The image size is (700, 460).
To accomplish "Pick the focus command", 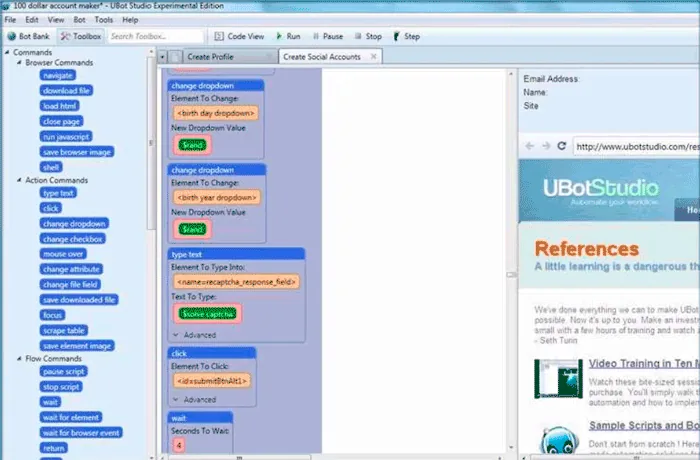I will point(52,315).
